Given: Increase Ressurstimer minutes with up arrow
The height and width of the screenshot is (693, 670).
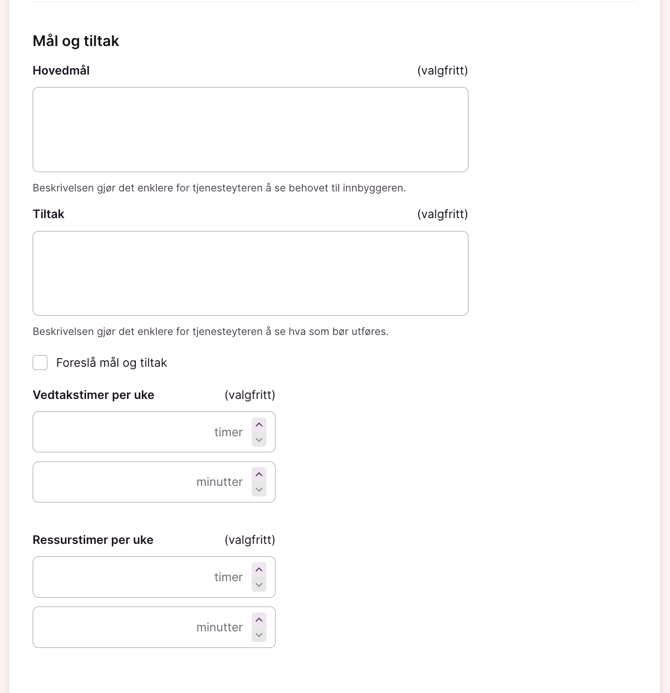Looking at the screenshot, I should (259, 620).
